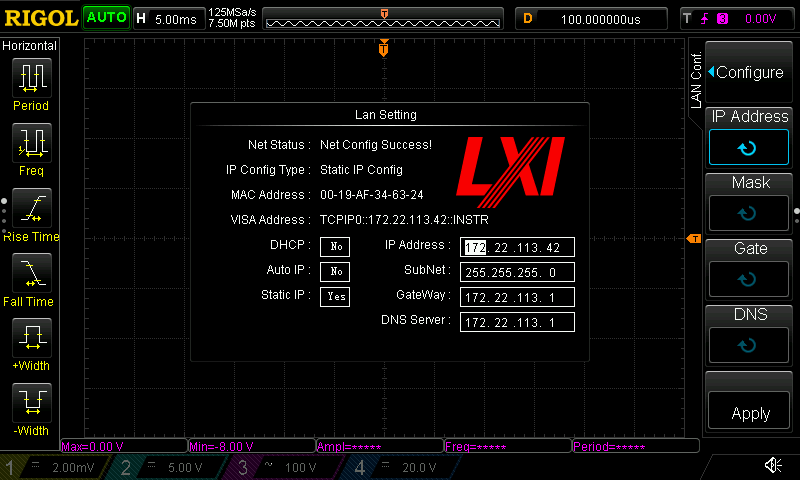Click the RIGOL logo

click(x=41, y=19)
